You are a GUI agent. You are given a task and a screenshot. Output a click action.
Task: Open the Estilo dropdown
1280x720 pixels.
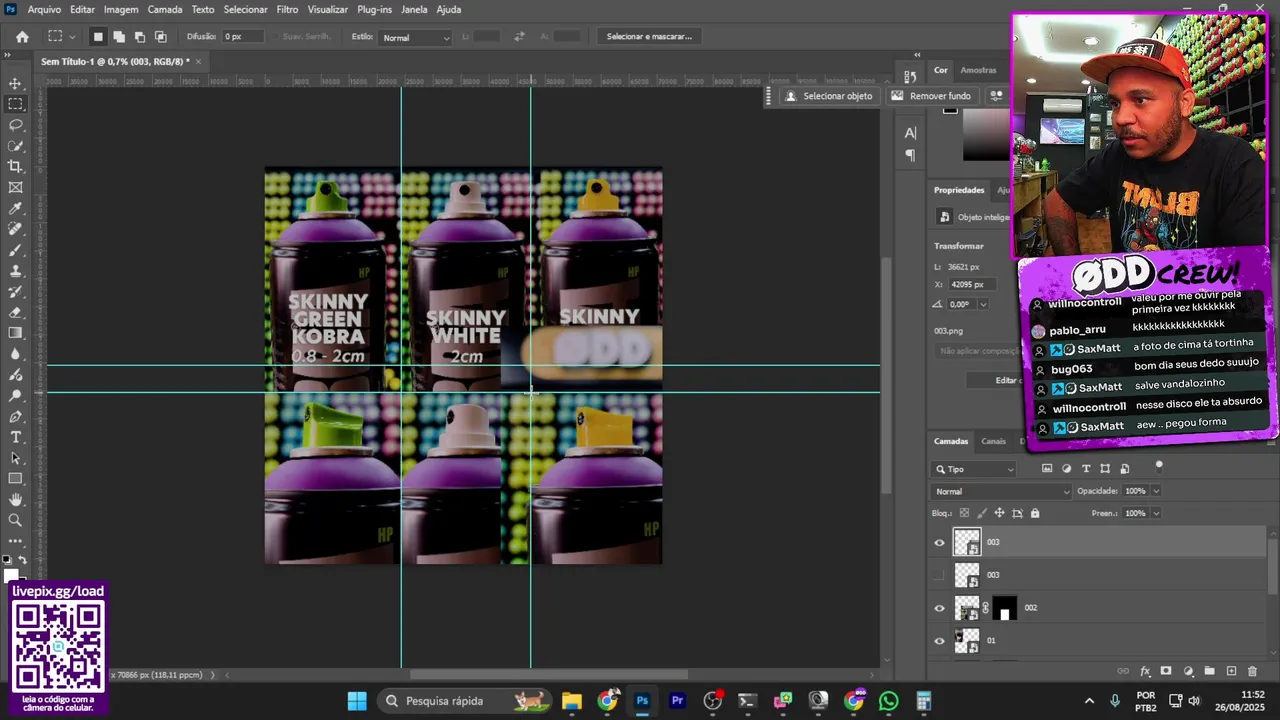tap(416, 37)
